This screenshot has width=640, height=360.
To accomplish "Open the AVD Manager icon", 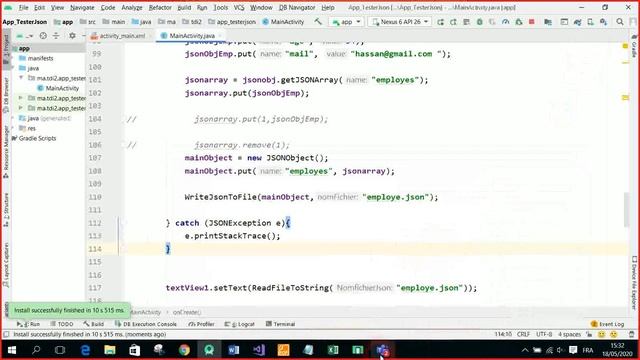I will coord(590,22).
